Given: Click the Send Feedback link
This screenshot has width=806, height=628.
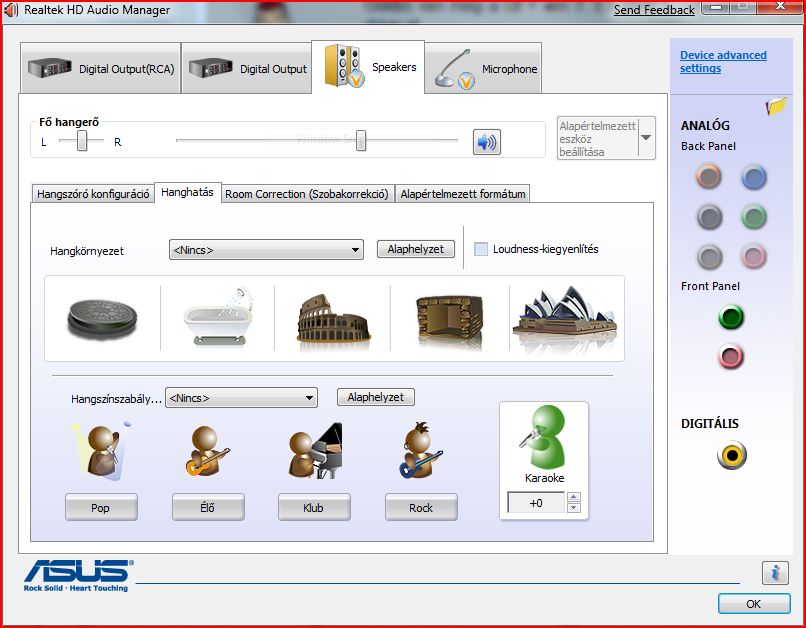Looking at the screenshot, I should point(654,10).
